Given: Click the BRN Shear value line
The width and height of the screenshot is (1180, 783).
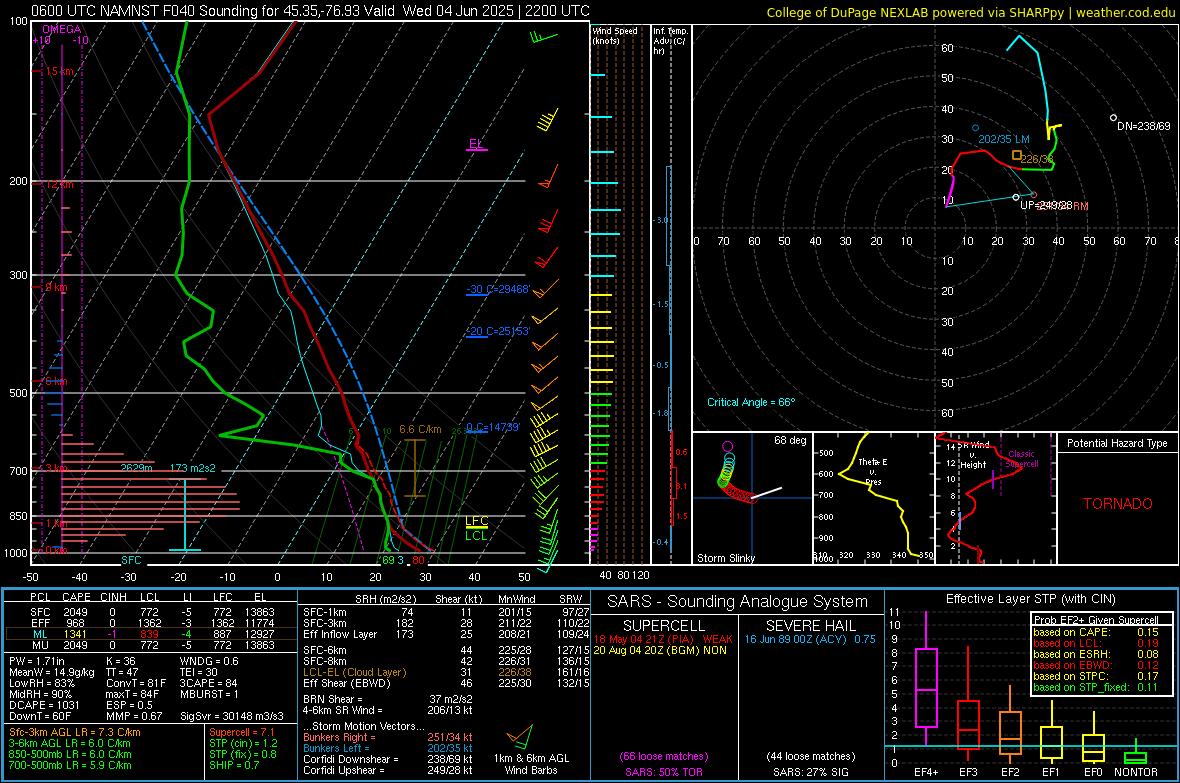Looking at the screenshot, I should 388,699.
